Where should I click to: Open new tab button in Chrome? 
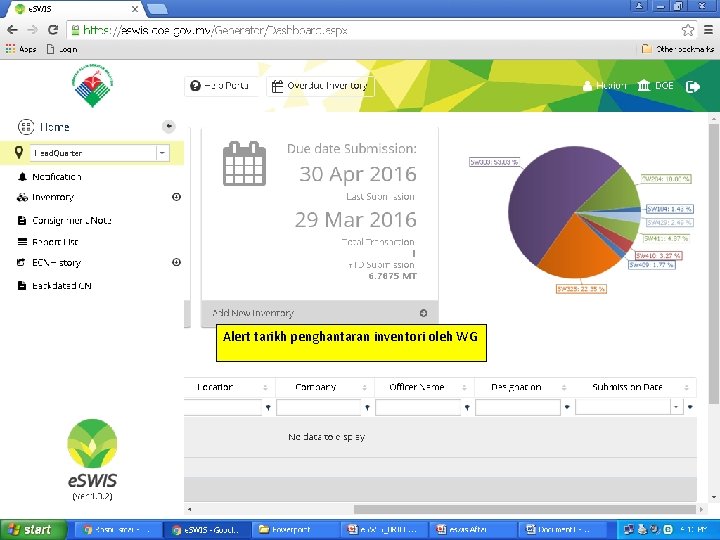tap(157, 9)
